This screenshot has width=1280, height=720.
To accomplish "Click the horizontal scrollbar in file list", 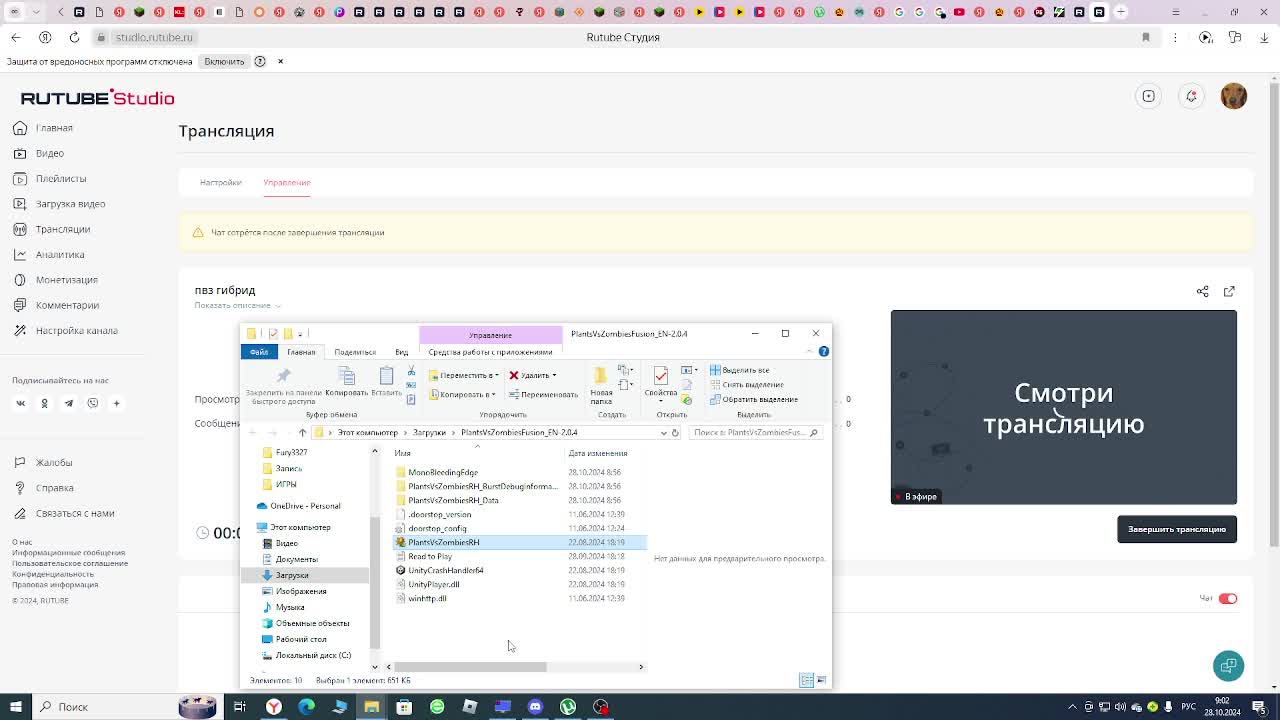I will coord(470,667).
